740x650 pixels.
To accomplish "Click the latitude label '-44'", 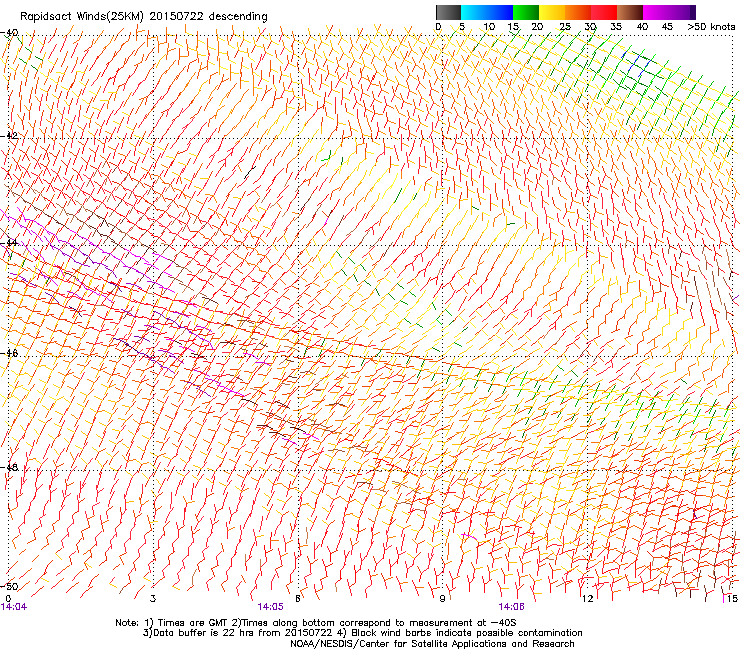I will [x=9, y=243].
